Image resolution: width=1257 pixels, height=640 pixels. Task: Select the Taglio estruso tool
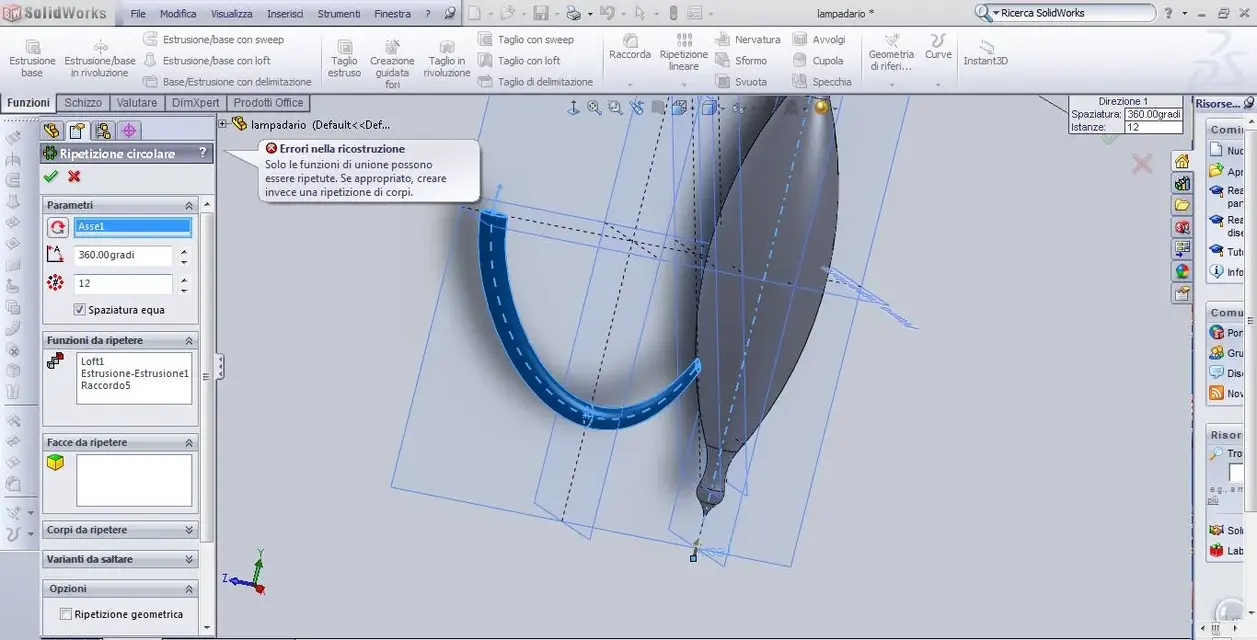pyautogui.click(x=344, y=48)
